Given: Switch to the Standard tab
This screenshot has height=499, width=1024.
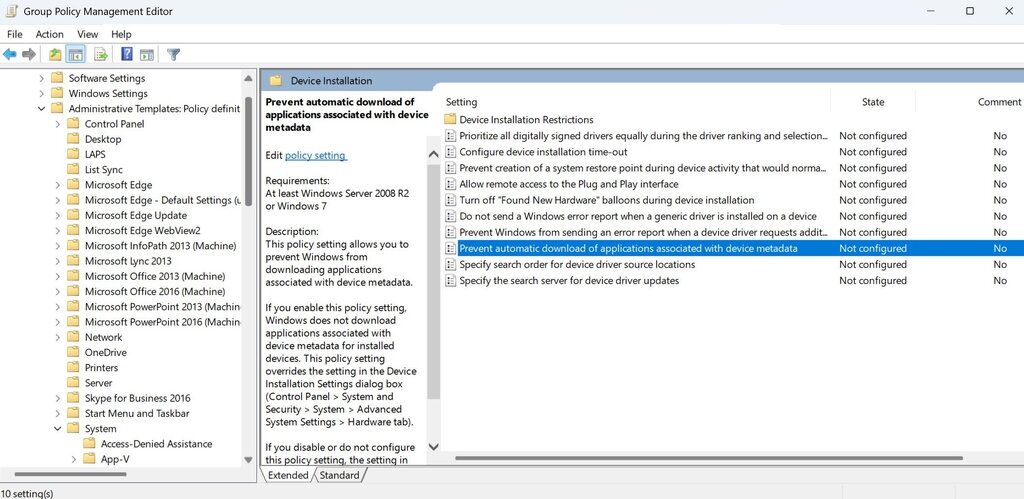Looking at the screenshot, I should (x=339, y=475).
